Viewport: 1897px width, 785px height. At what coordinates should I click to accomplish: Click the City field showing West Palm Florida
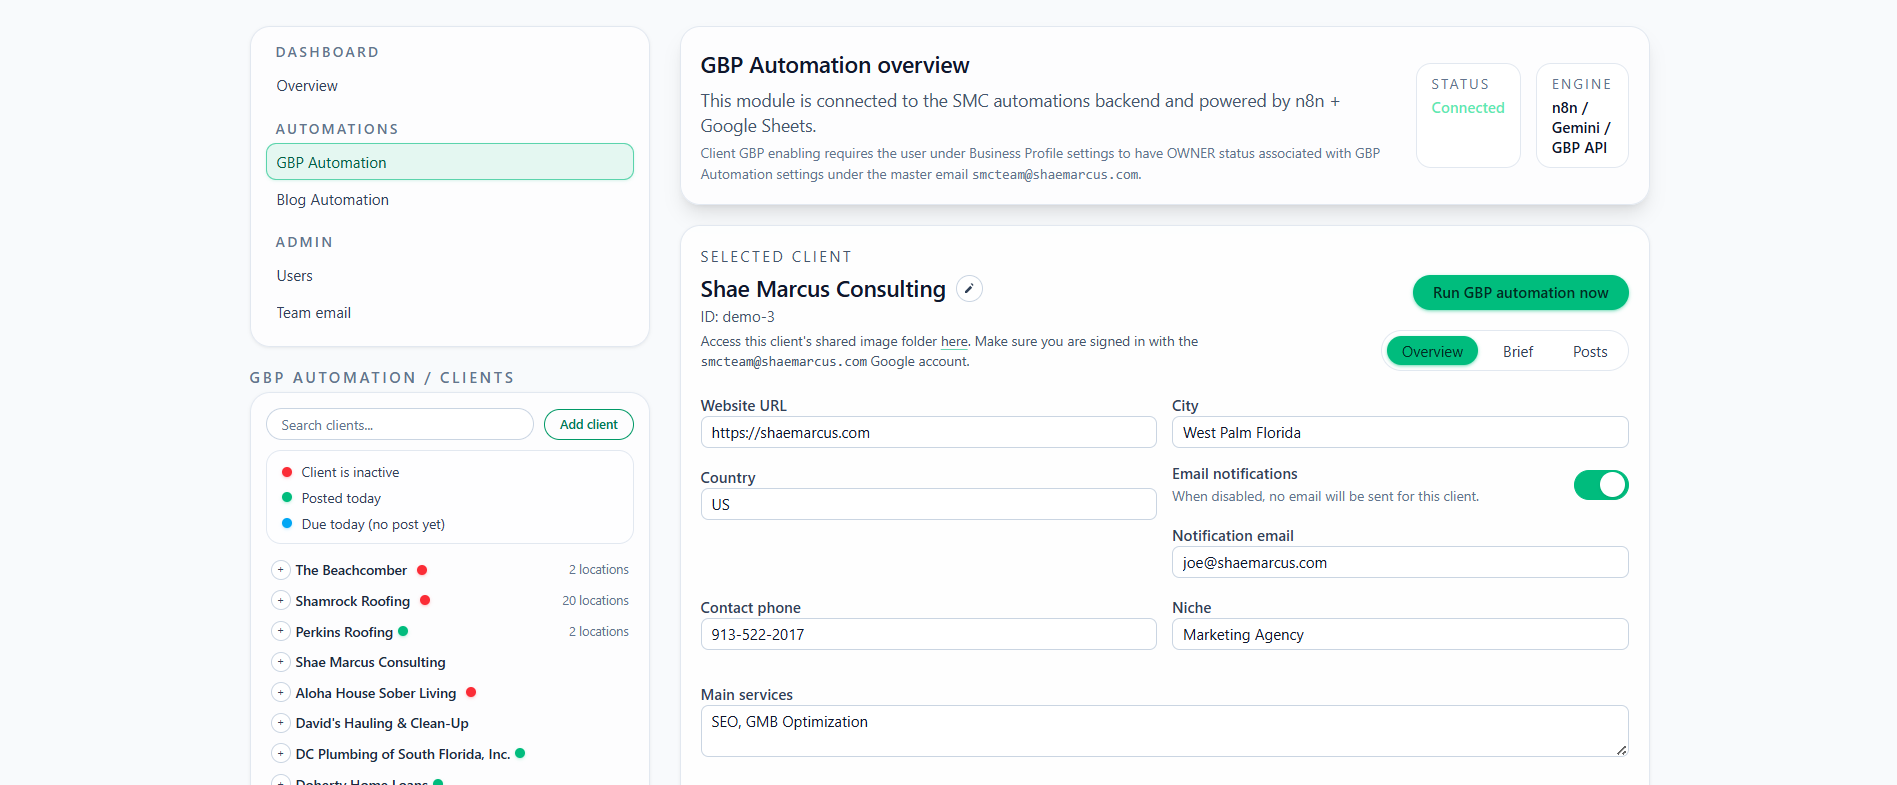coord(1400,432)
